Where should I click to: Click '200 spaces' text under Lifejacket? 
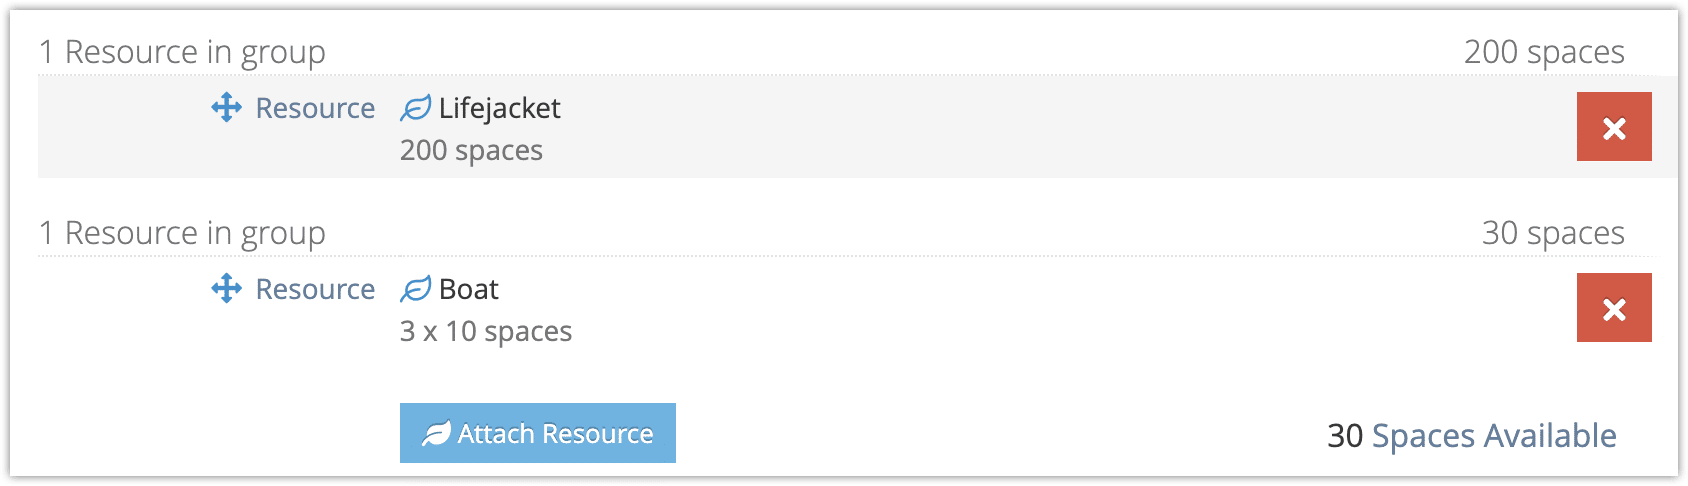click(x=471, y=150)
